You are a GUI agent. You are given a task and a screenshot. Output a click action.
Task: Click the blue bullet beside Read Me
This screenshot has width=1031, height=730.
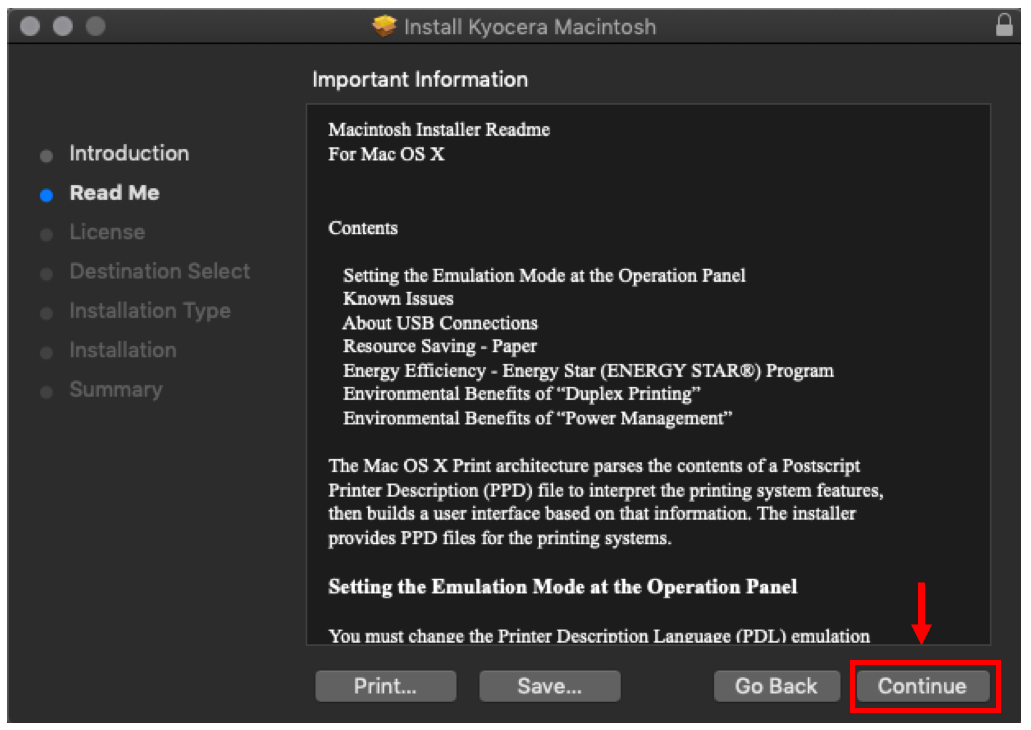pyautogui.click(x=46, y=195)
